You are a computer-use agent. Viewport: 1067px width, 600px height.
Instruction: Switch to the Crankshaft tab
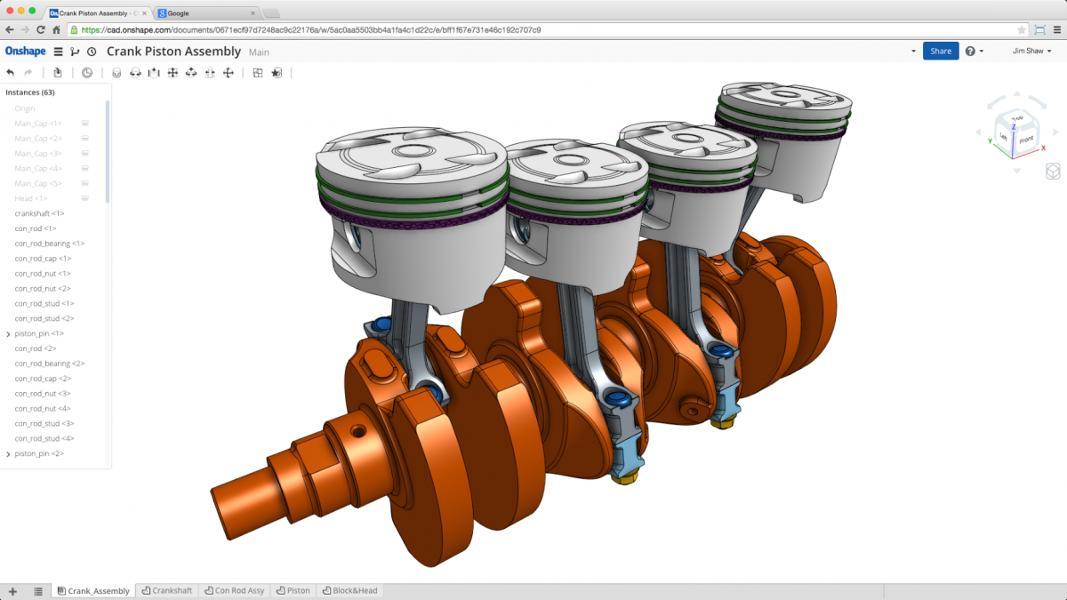pyautogui.click(x=167, y=591)
